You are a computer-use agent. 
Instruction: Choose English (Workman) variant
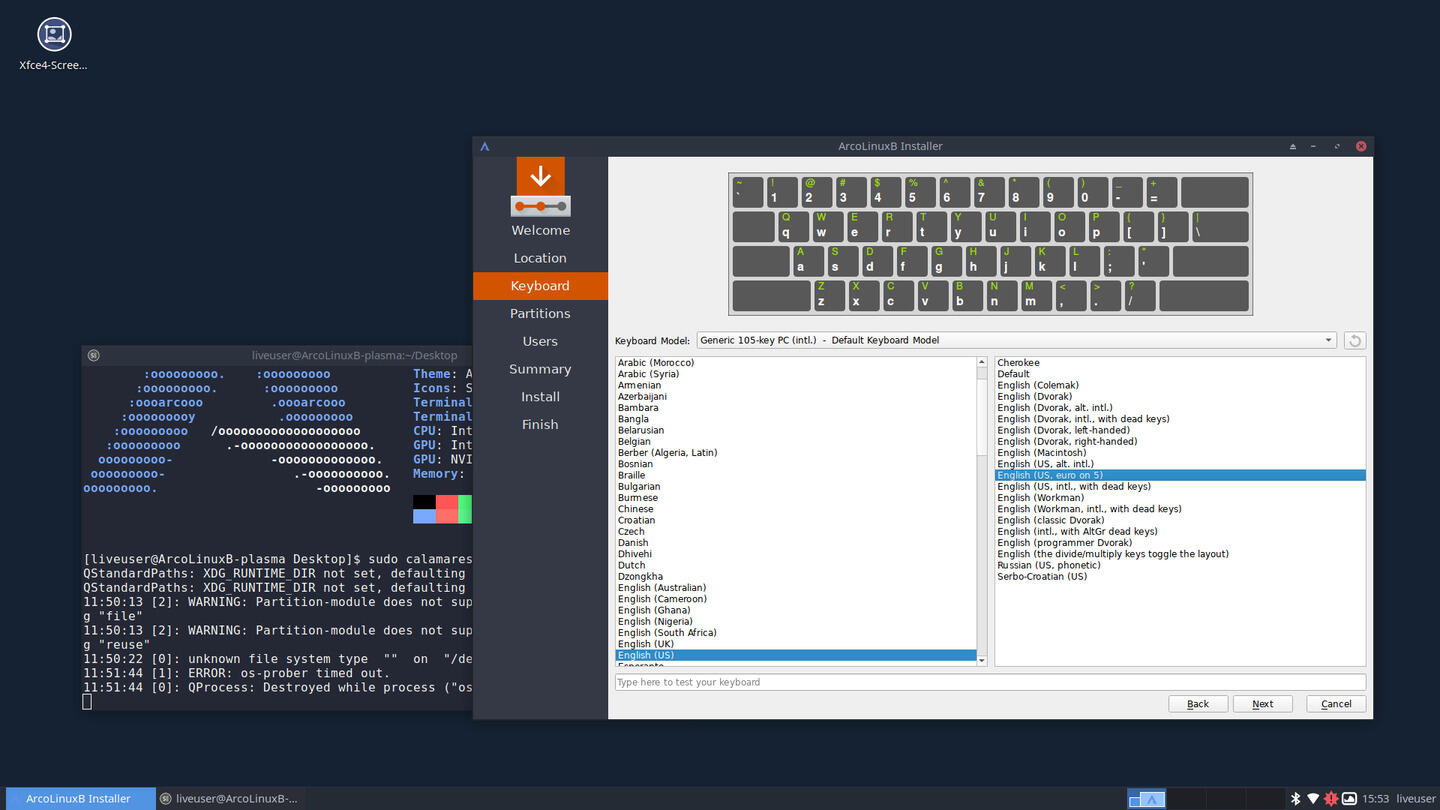1180,498
